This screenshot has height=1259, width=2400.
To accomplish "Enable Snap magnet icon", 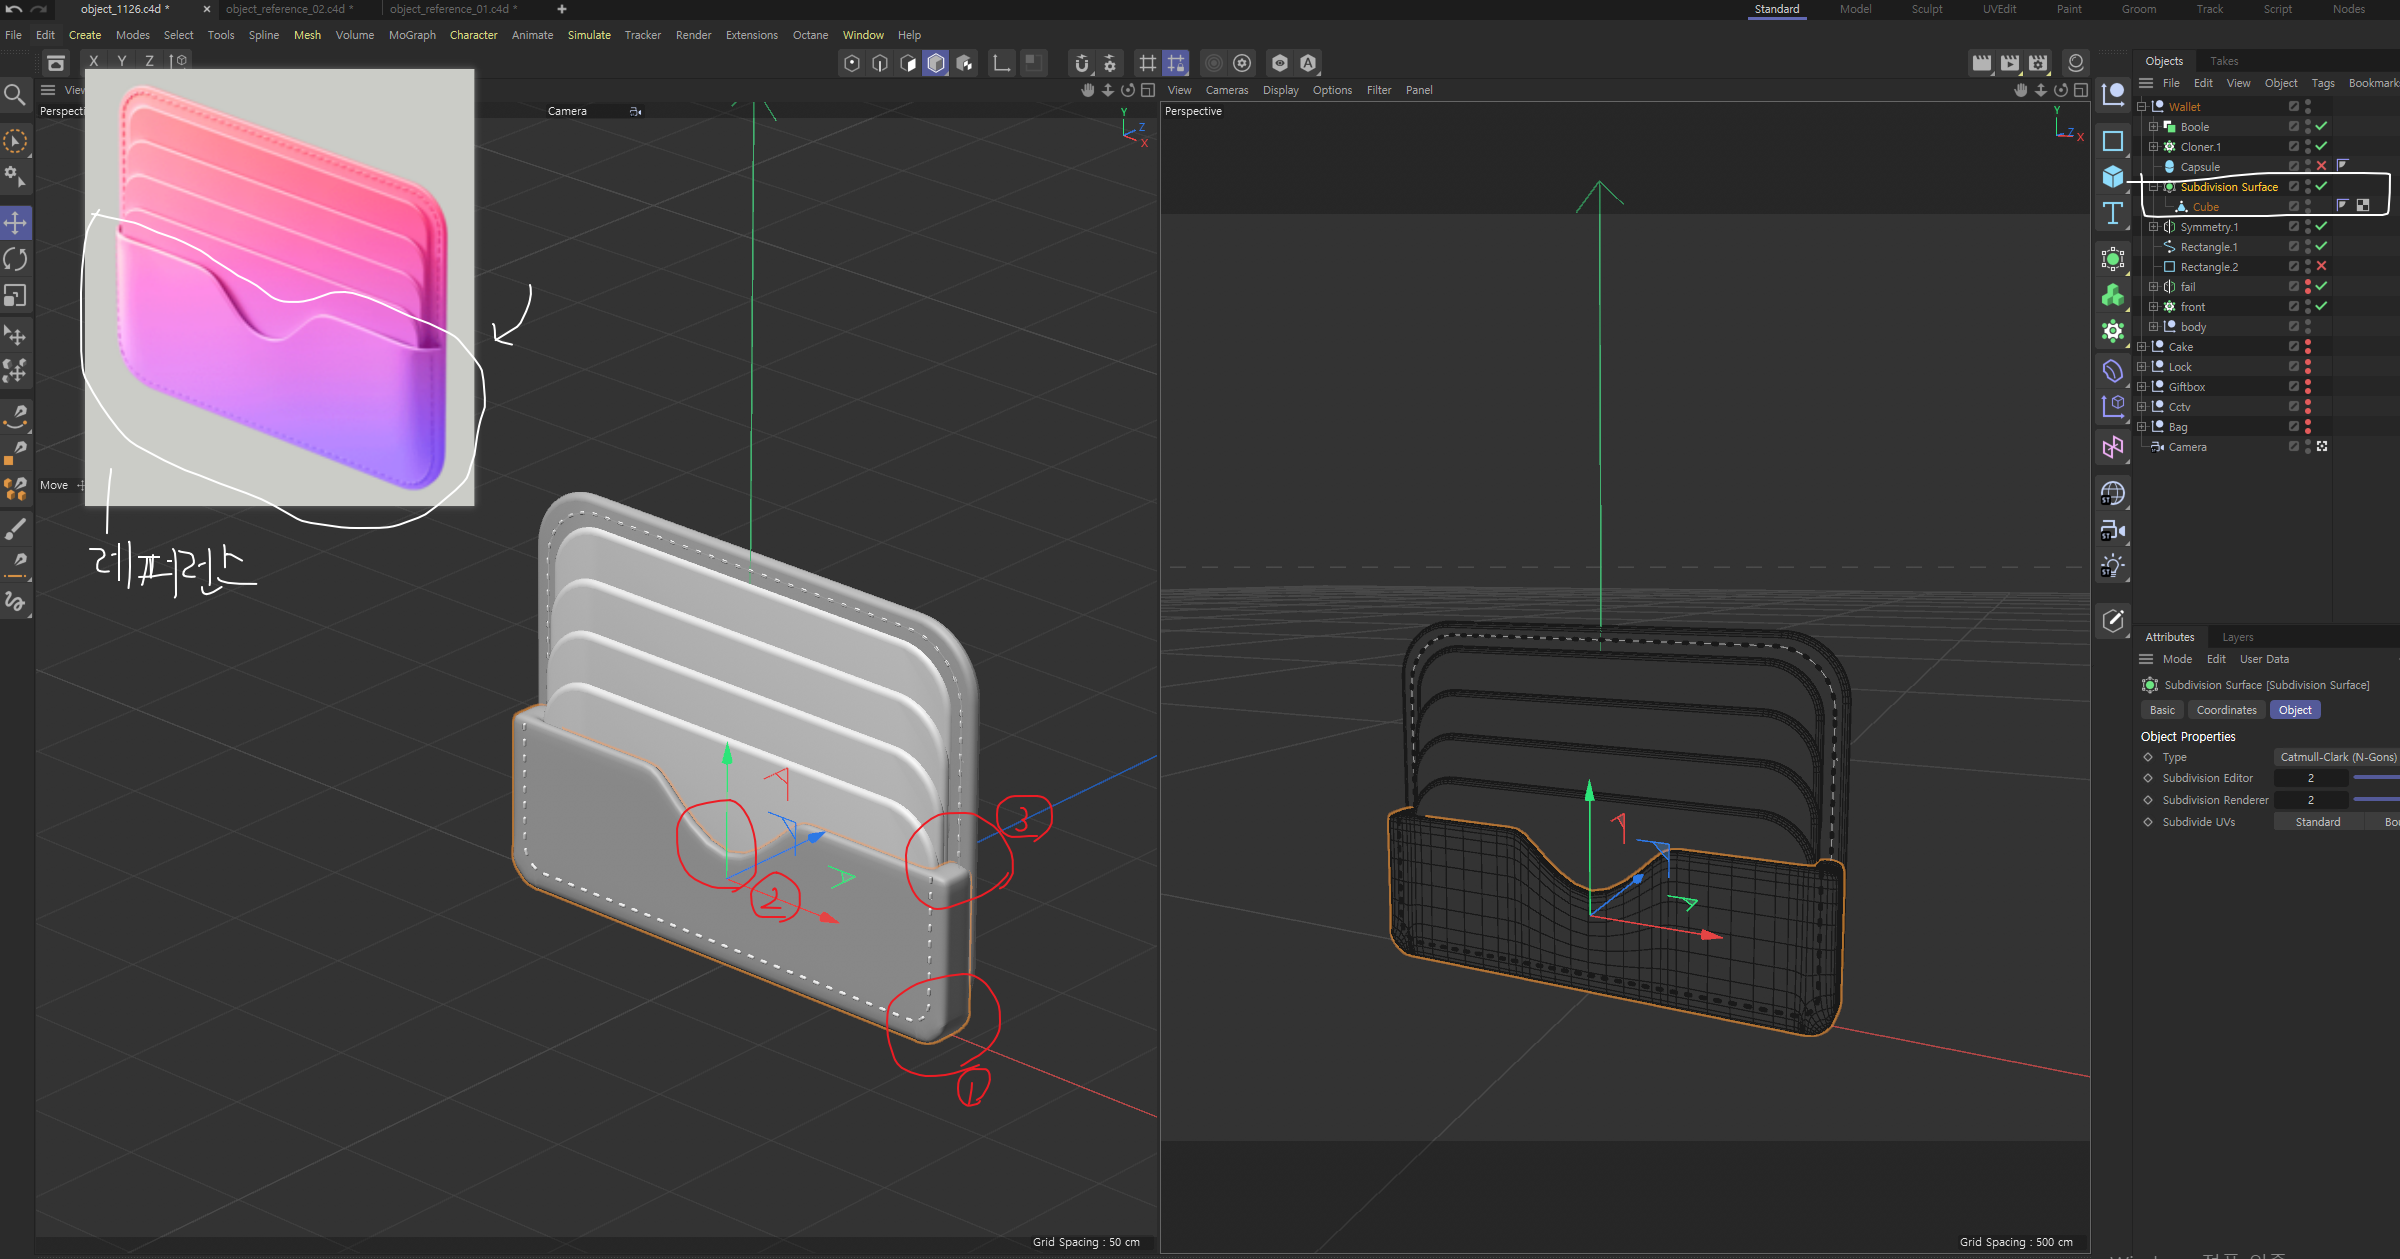I will coord(1081,63).
